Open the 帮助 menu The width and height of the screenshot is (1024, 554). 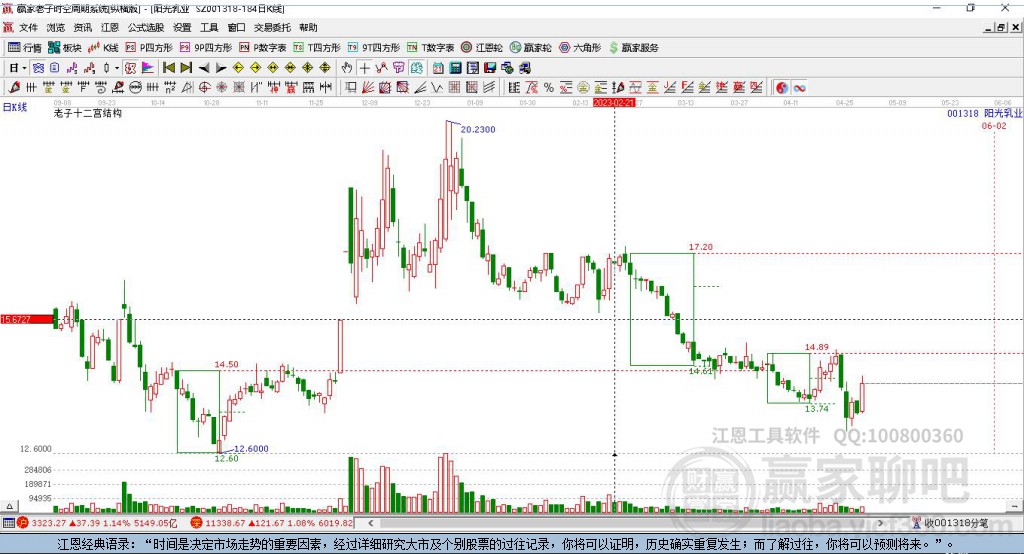pyautogui.click(x=308, y=27)
